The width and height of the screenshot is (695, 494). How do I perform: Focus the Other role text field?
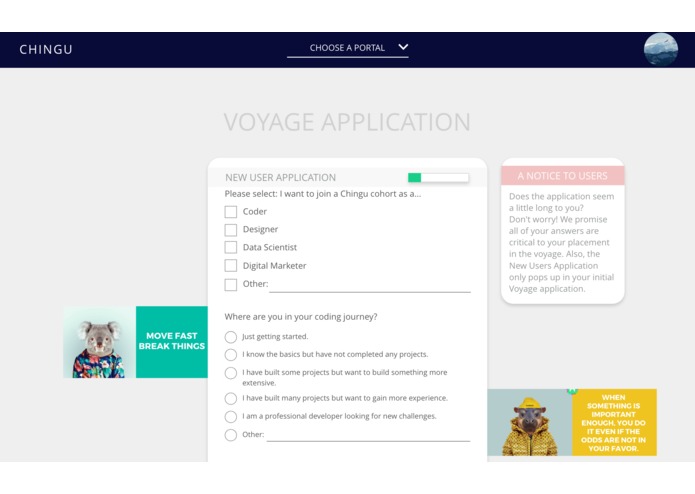(370, 286)
